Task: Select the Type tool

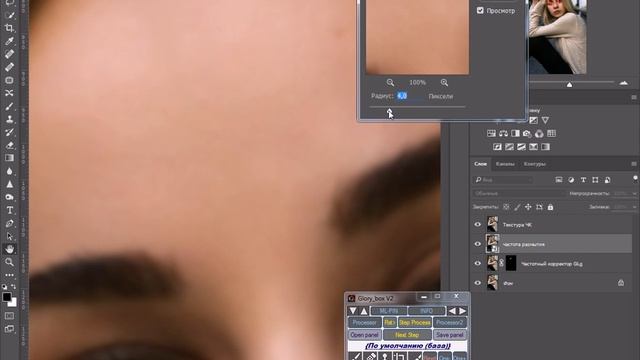Action: 9,210
